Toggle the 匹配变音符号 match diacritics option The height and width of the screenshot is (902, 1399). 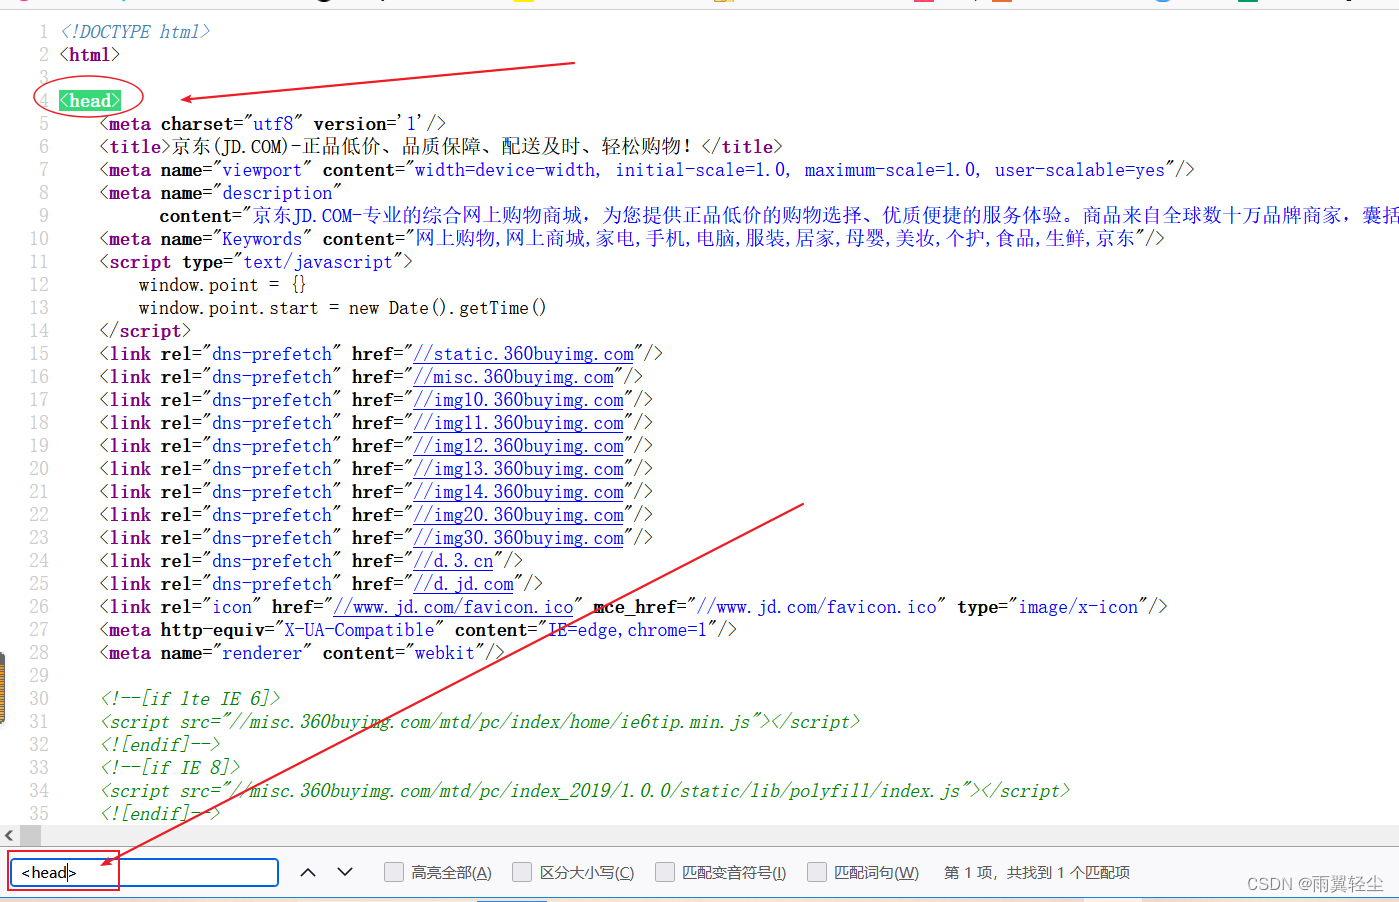tap(665, 872)
